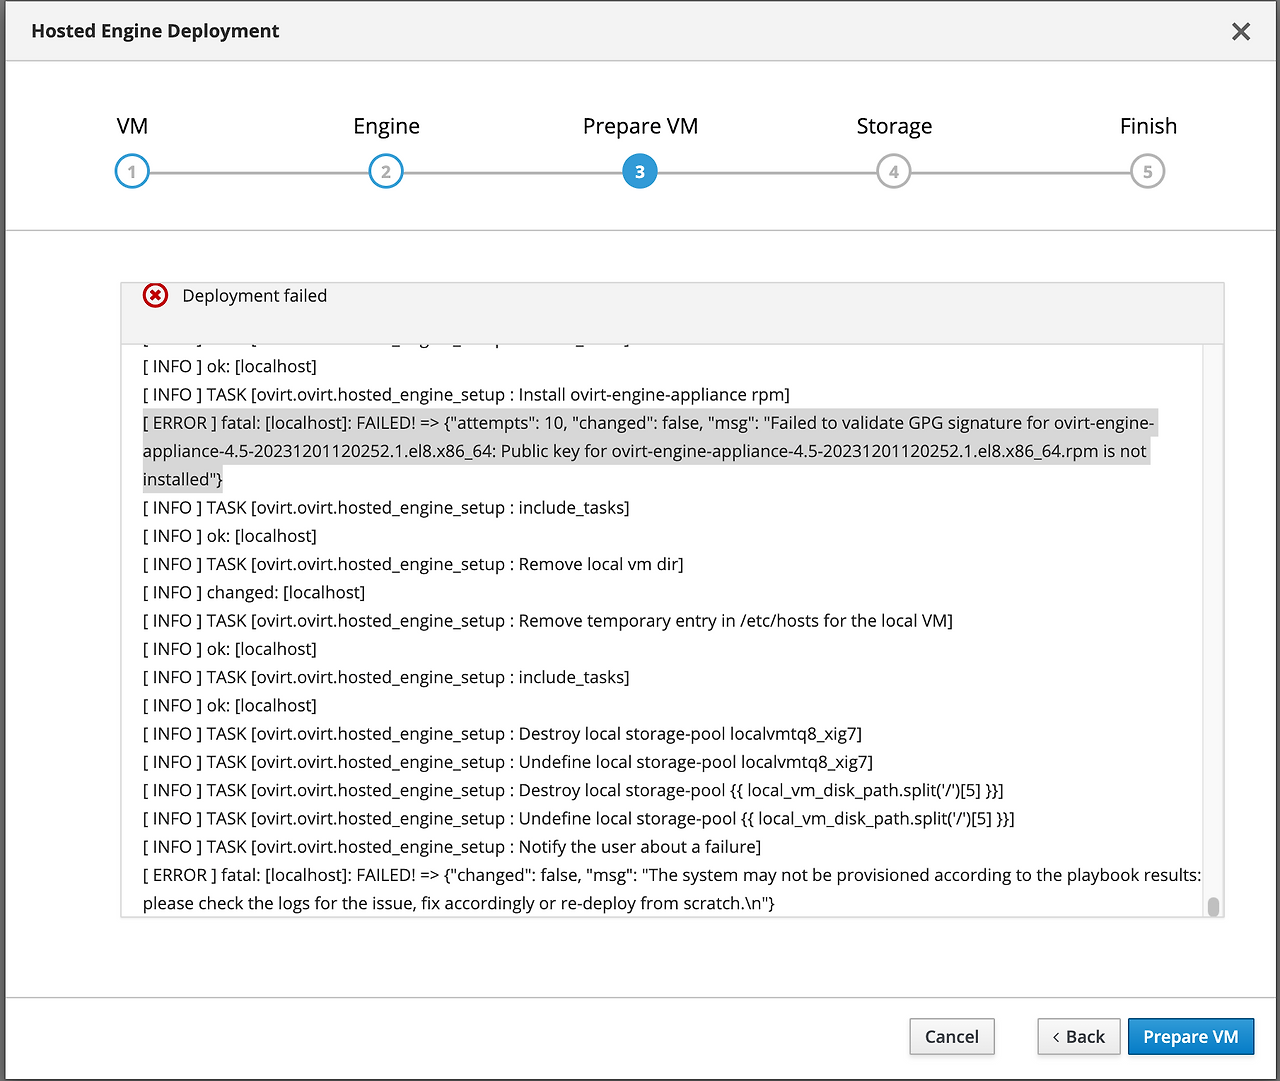
Task: Cancel the deployment wizard
Action: (x=951, y=1036)
